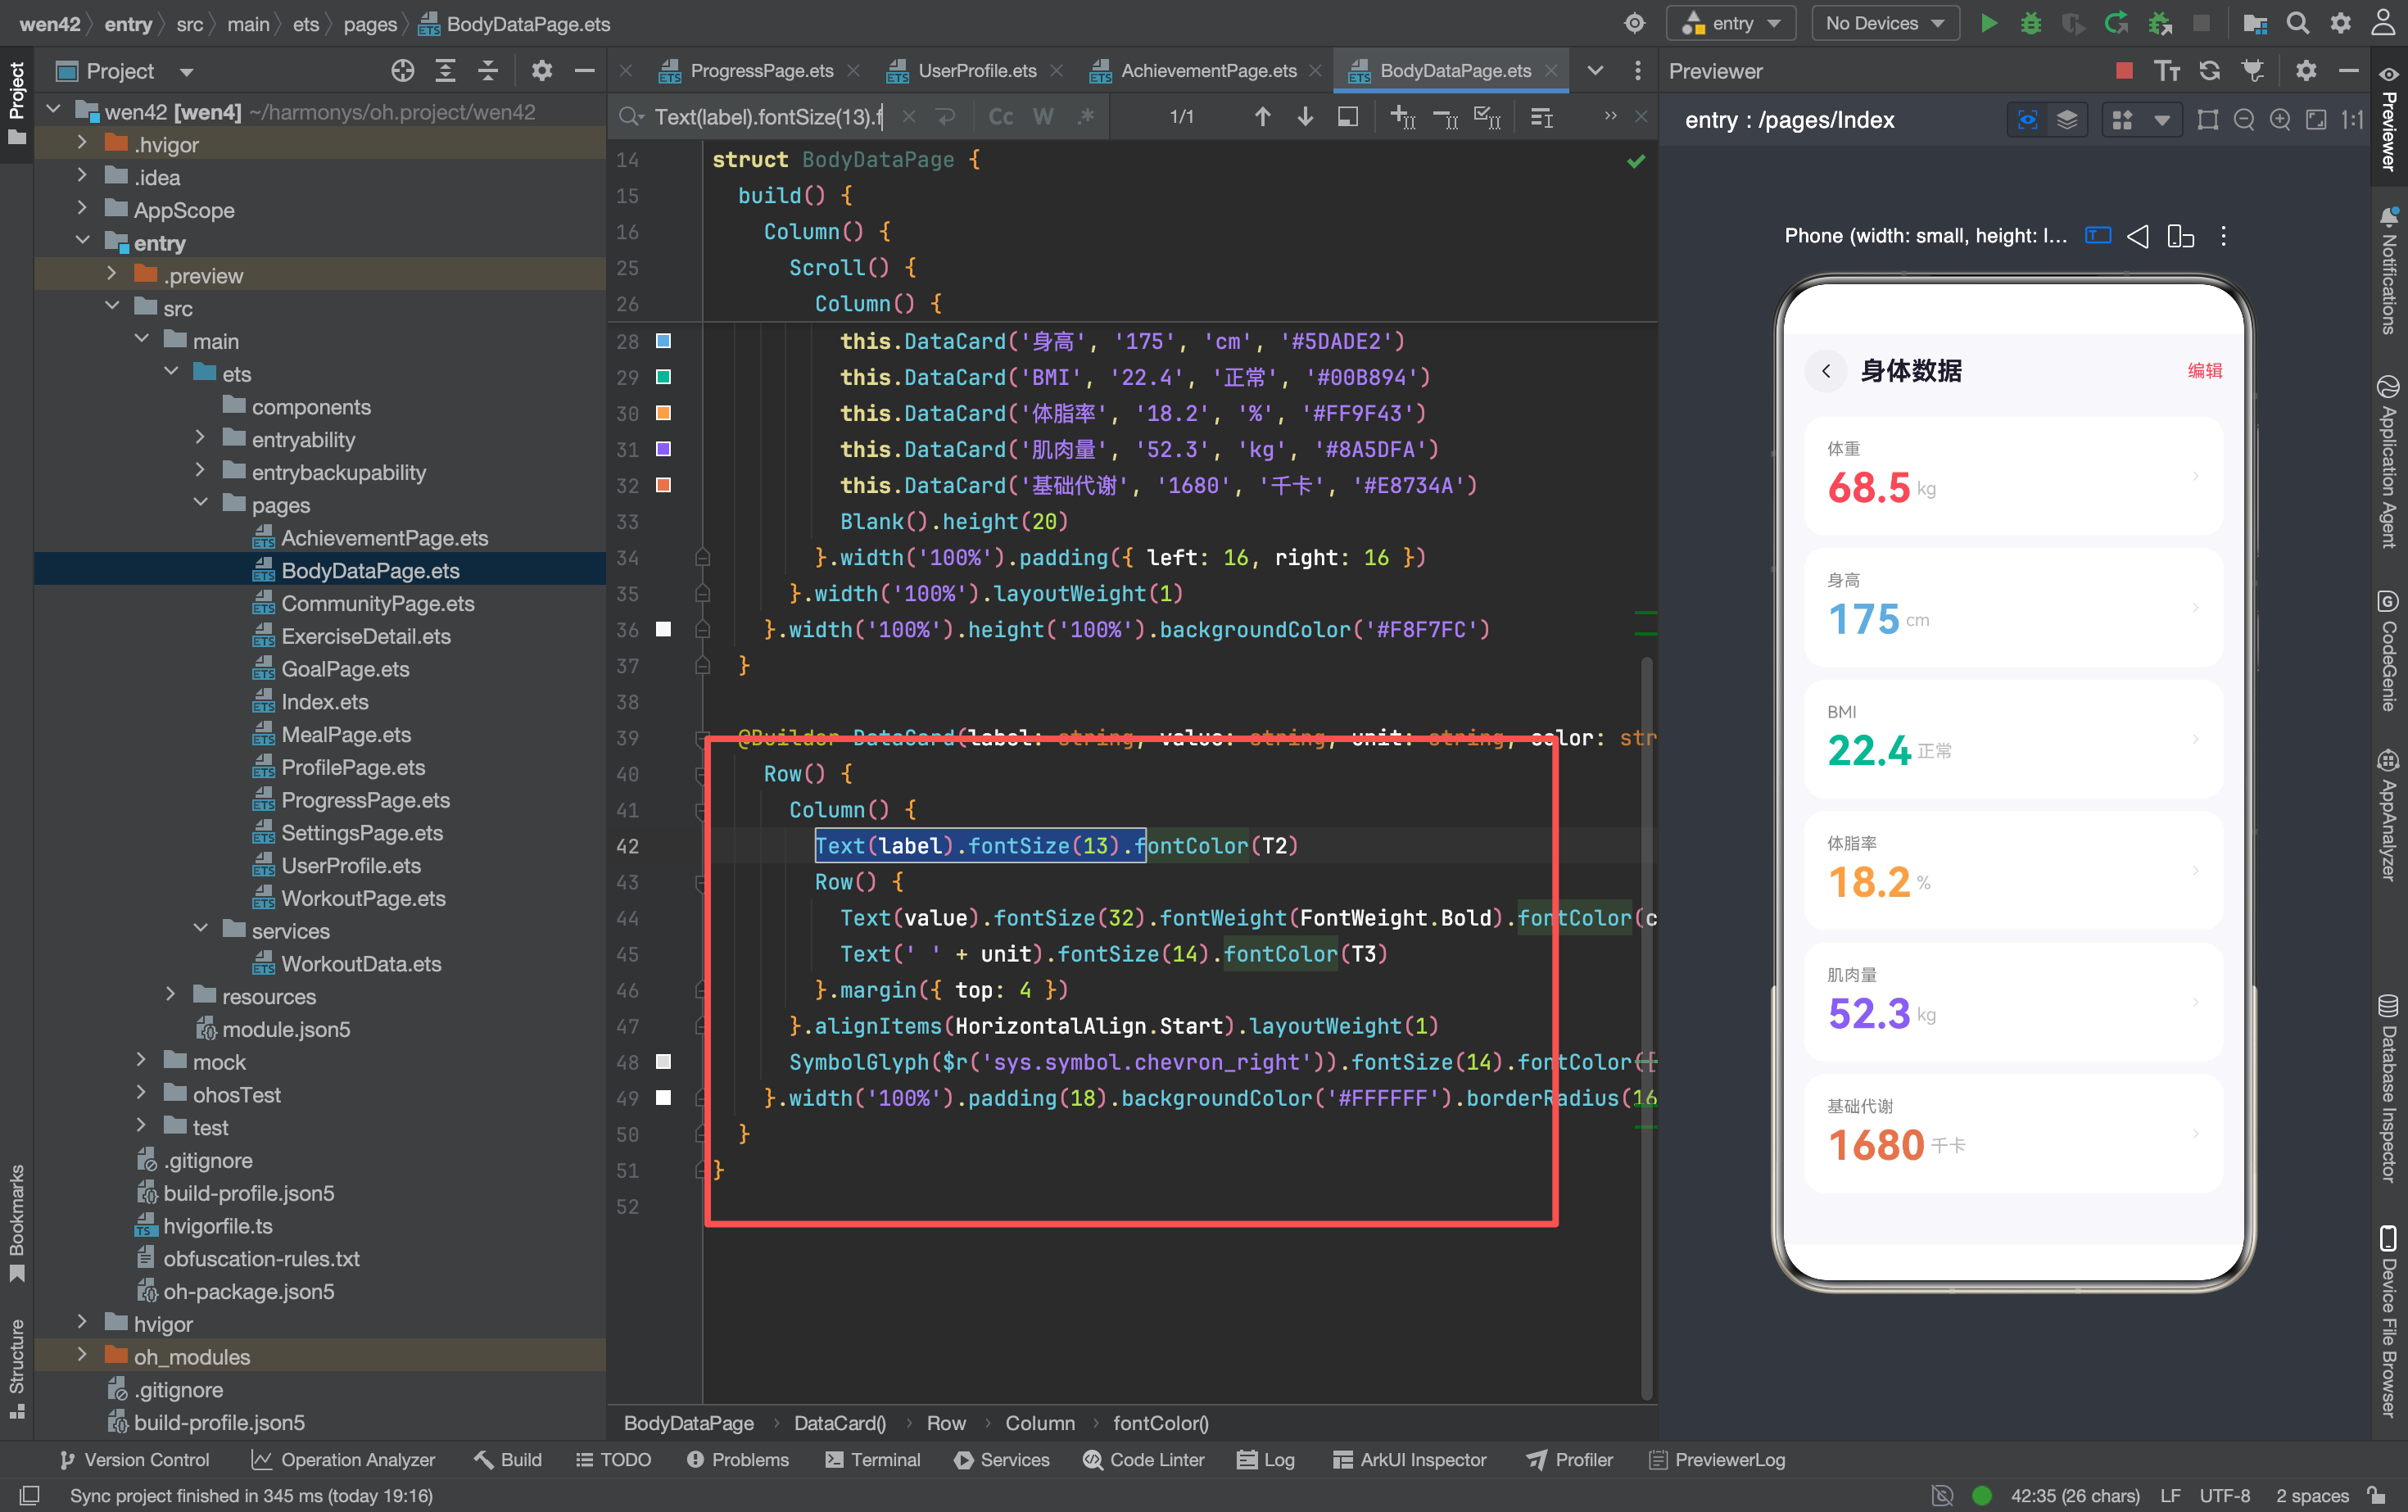Toggle the layers view in Previewer

2067,120
